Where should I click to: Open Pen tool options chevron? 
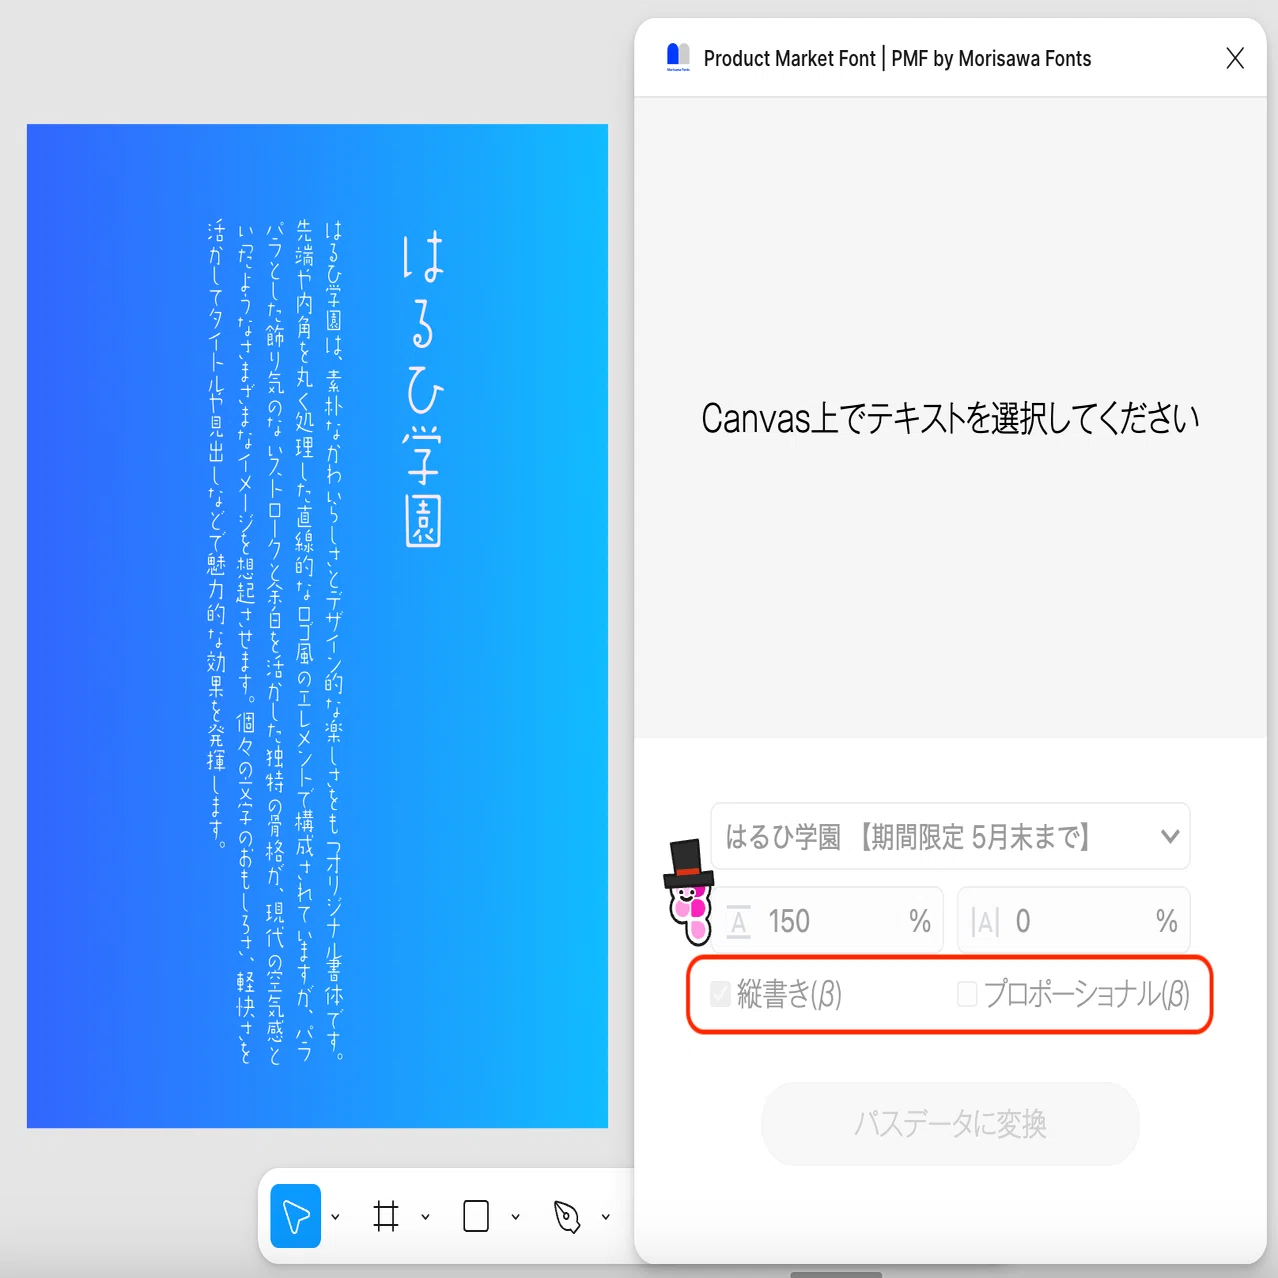[x=605, y=1217]
